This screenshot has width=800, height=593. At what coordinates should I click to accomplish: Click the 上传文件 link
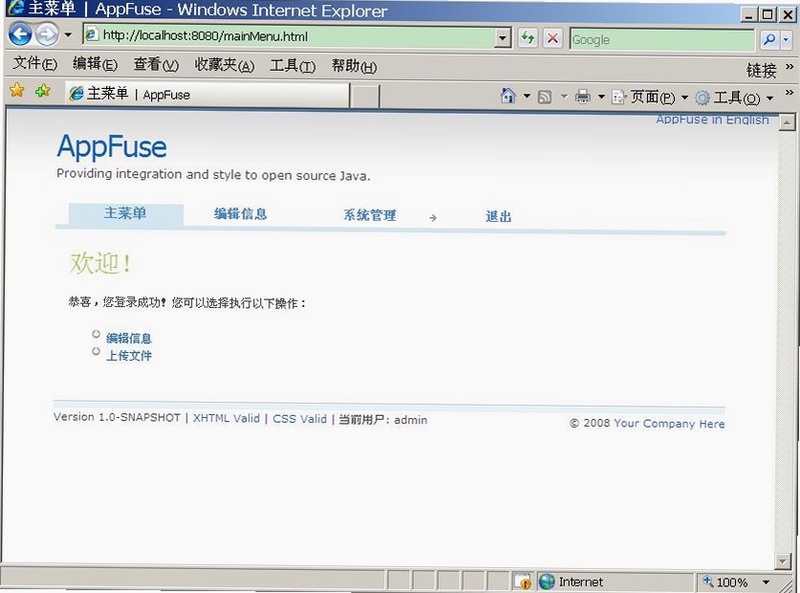129,355
